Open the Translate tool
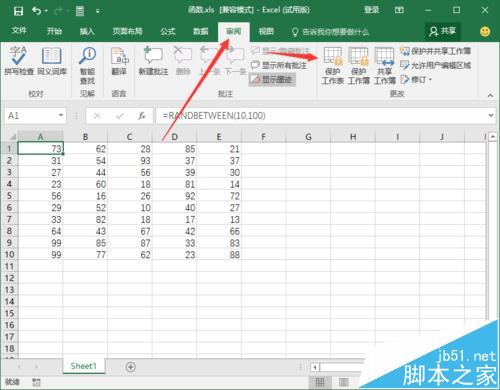 pos(119,61)
